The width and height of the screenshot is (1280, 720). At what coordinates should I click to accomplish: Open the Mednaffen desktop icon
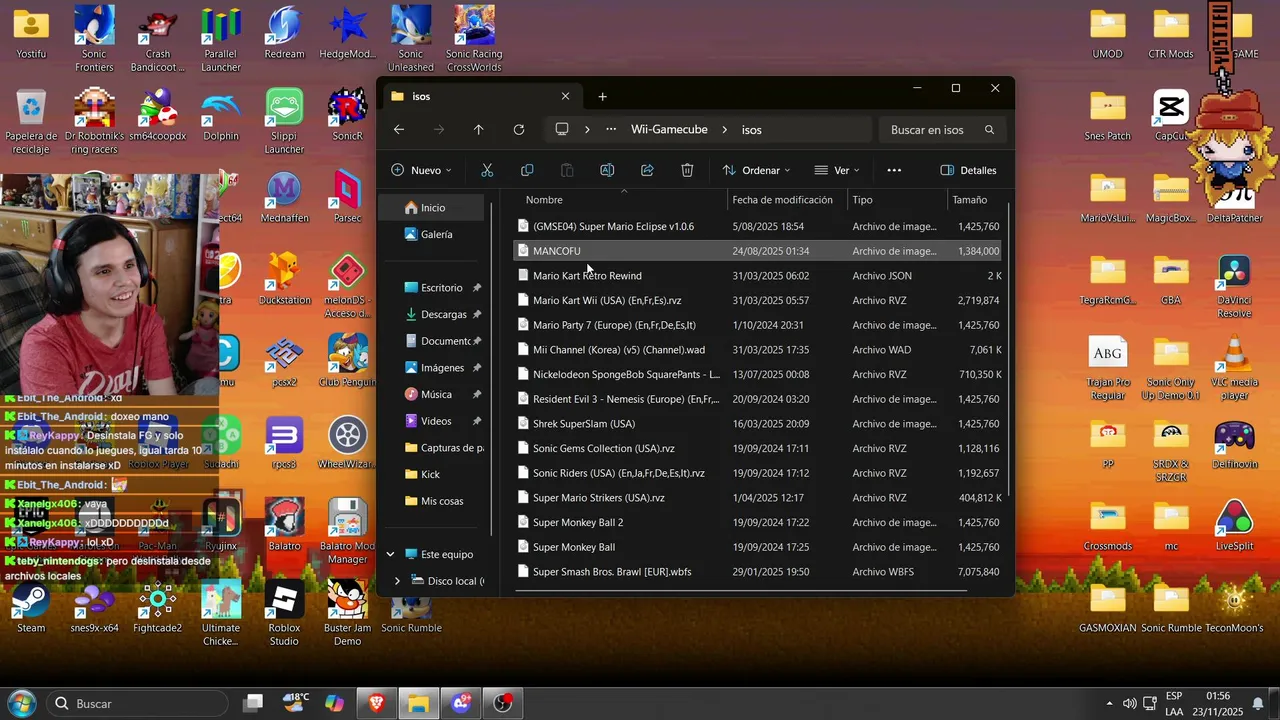284,197
